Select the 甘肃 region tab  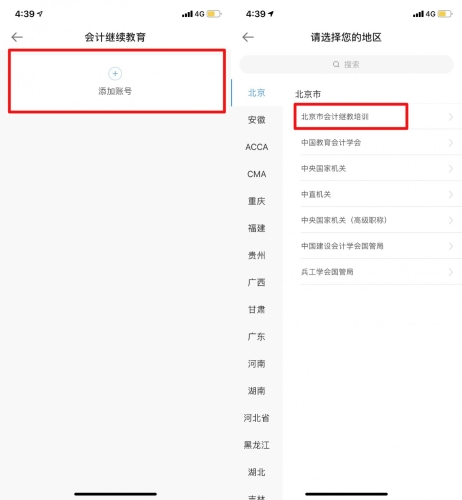coord(256,310)
